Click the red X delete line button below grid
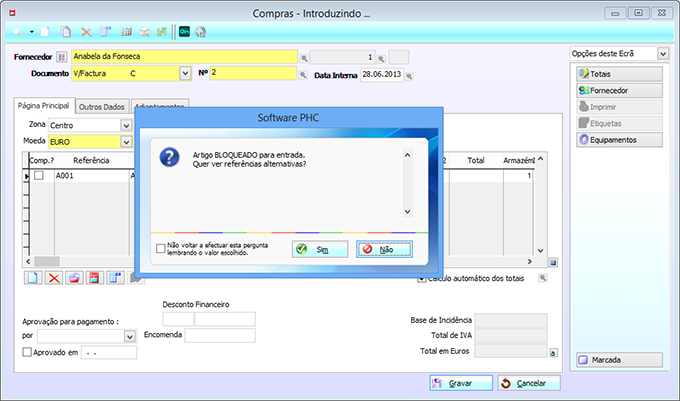The width and height of the screenshot is (680, 401). (54, 277)
